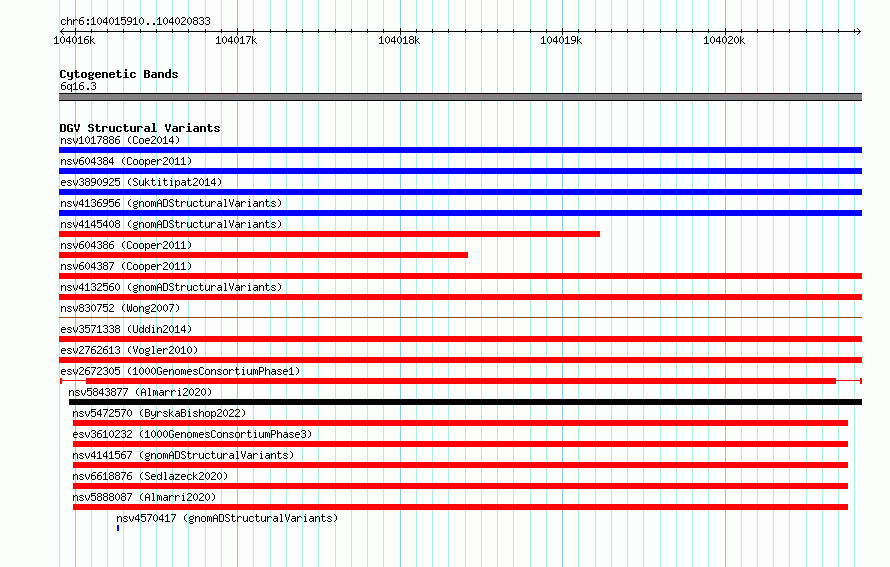Click the red bar under nsv604387
The image size is (890, 567).
[460, 276]
